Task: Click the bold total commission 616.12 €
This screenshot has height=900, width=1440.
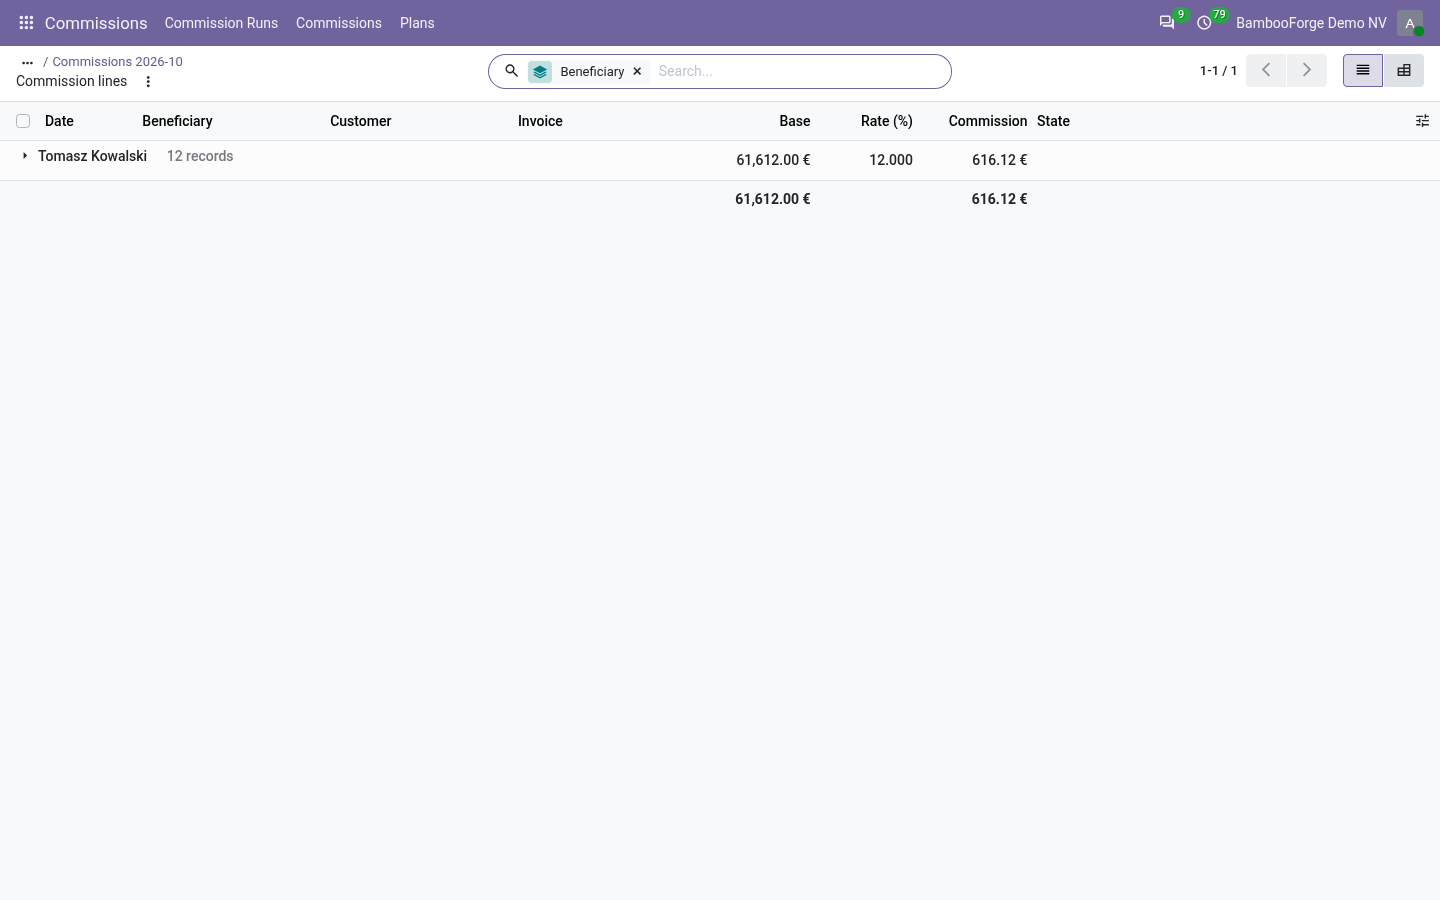Action: (999, 199)
